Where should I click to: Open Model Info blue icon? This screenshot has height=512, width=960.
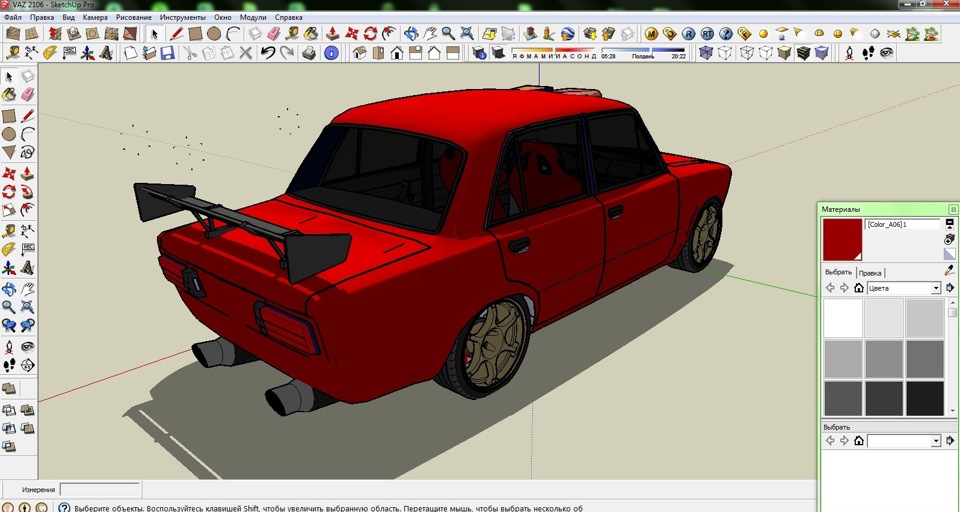point(331,53)
